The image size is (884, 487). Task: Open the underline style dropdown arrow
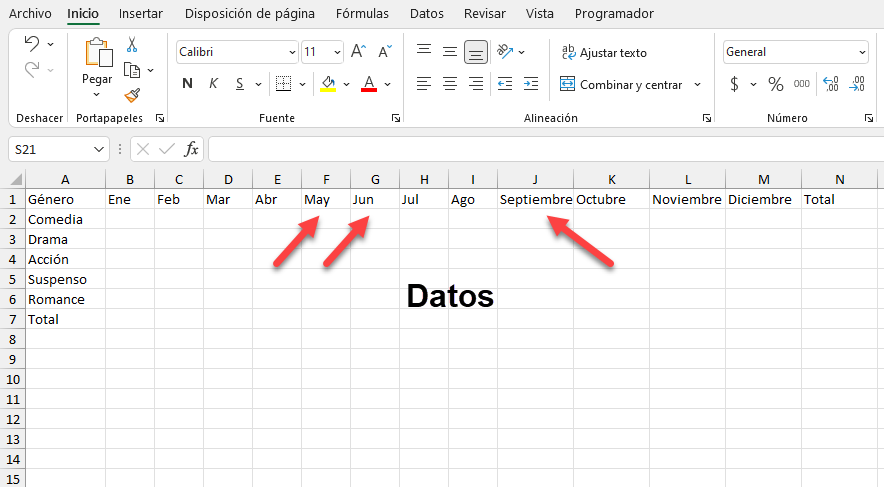click(258, 85)
